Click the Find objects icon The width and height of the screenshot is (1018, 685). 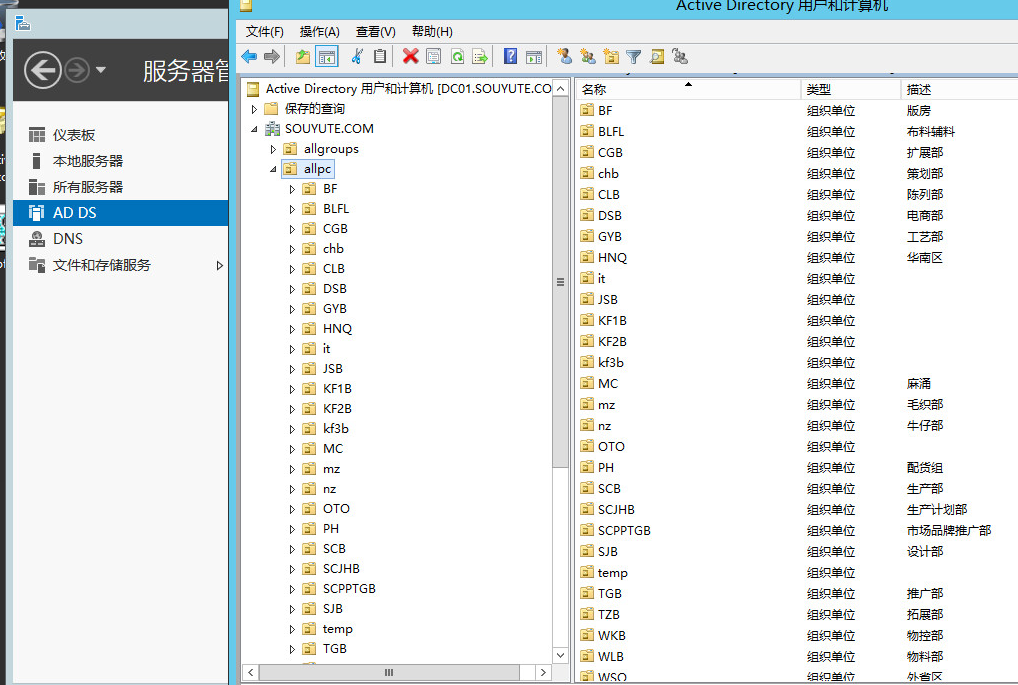click(656, 56)
